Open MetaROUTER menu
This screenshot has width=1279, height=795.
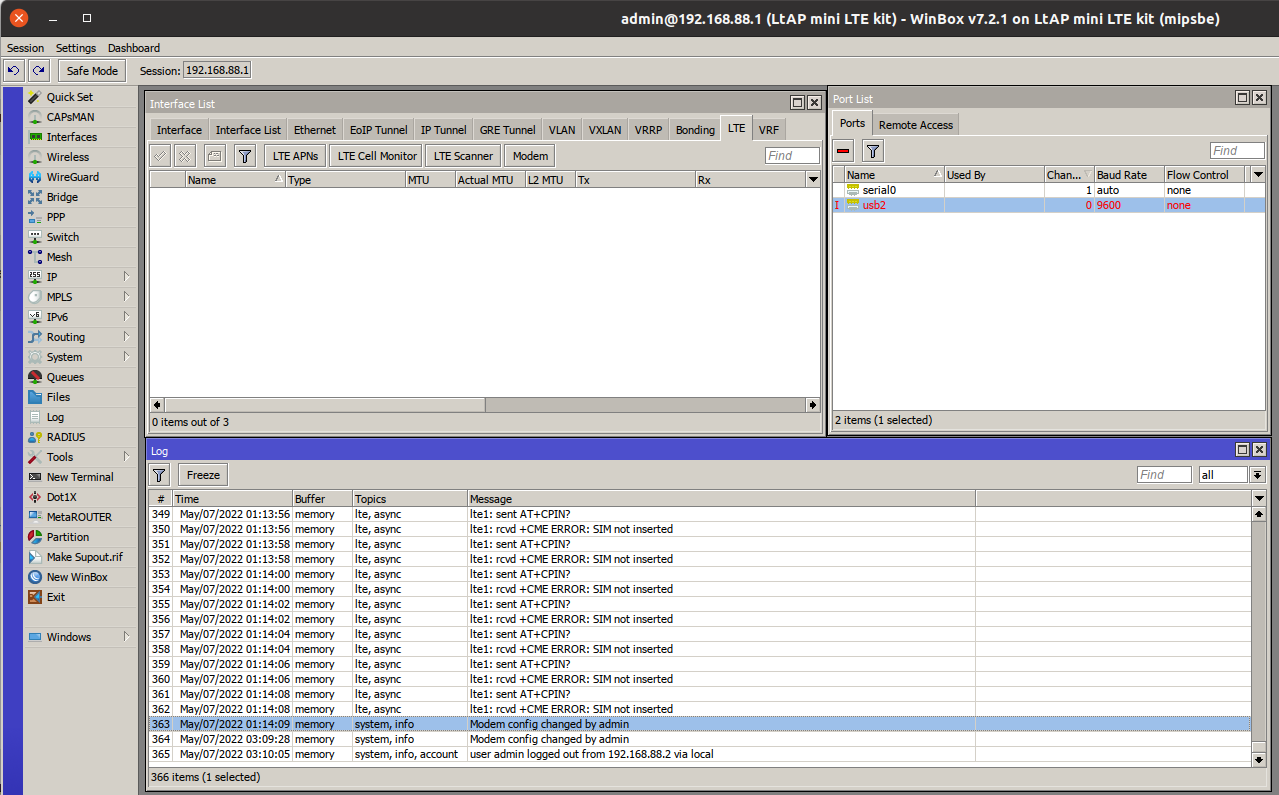[80, 517]
